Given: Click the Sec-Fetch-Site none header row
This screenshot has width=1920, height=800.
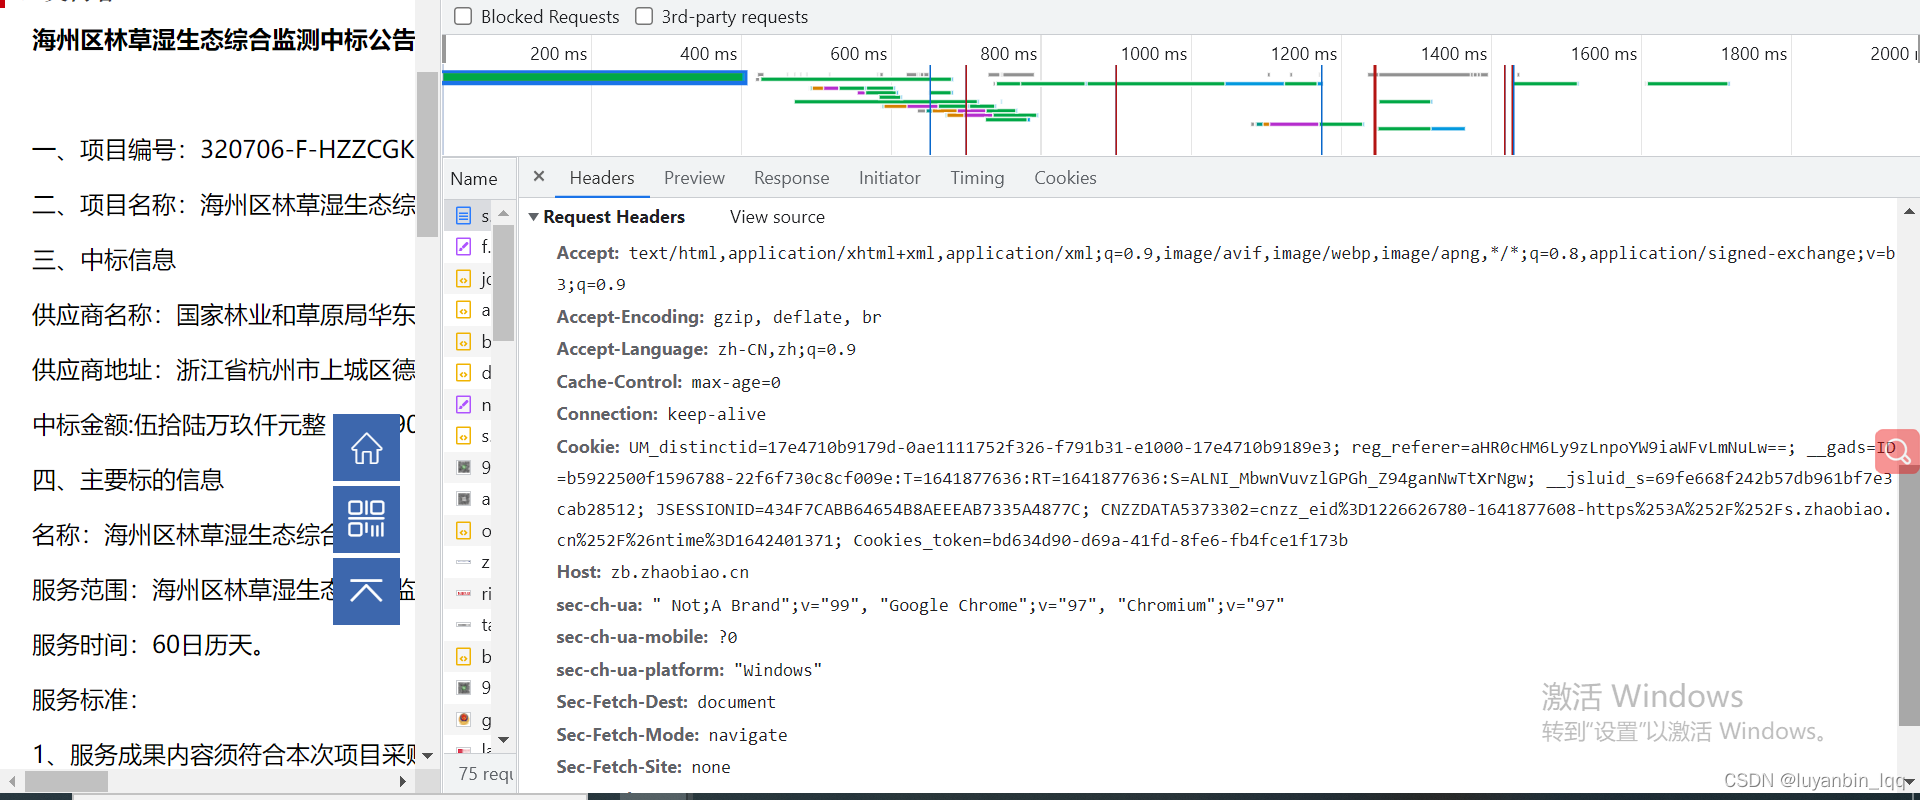Looking at the screenshot, I should (x=644, y=767).
